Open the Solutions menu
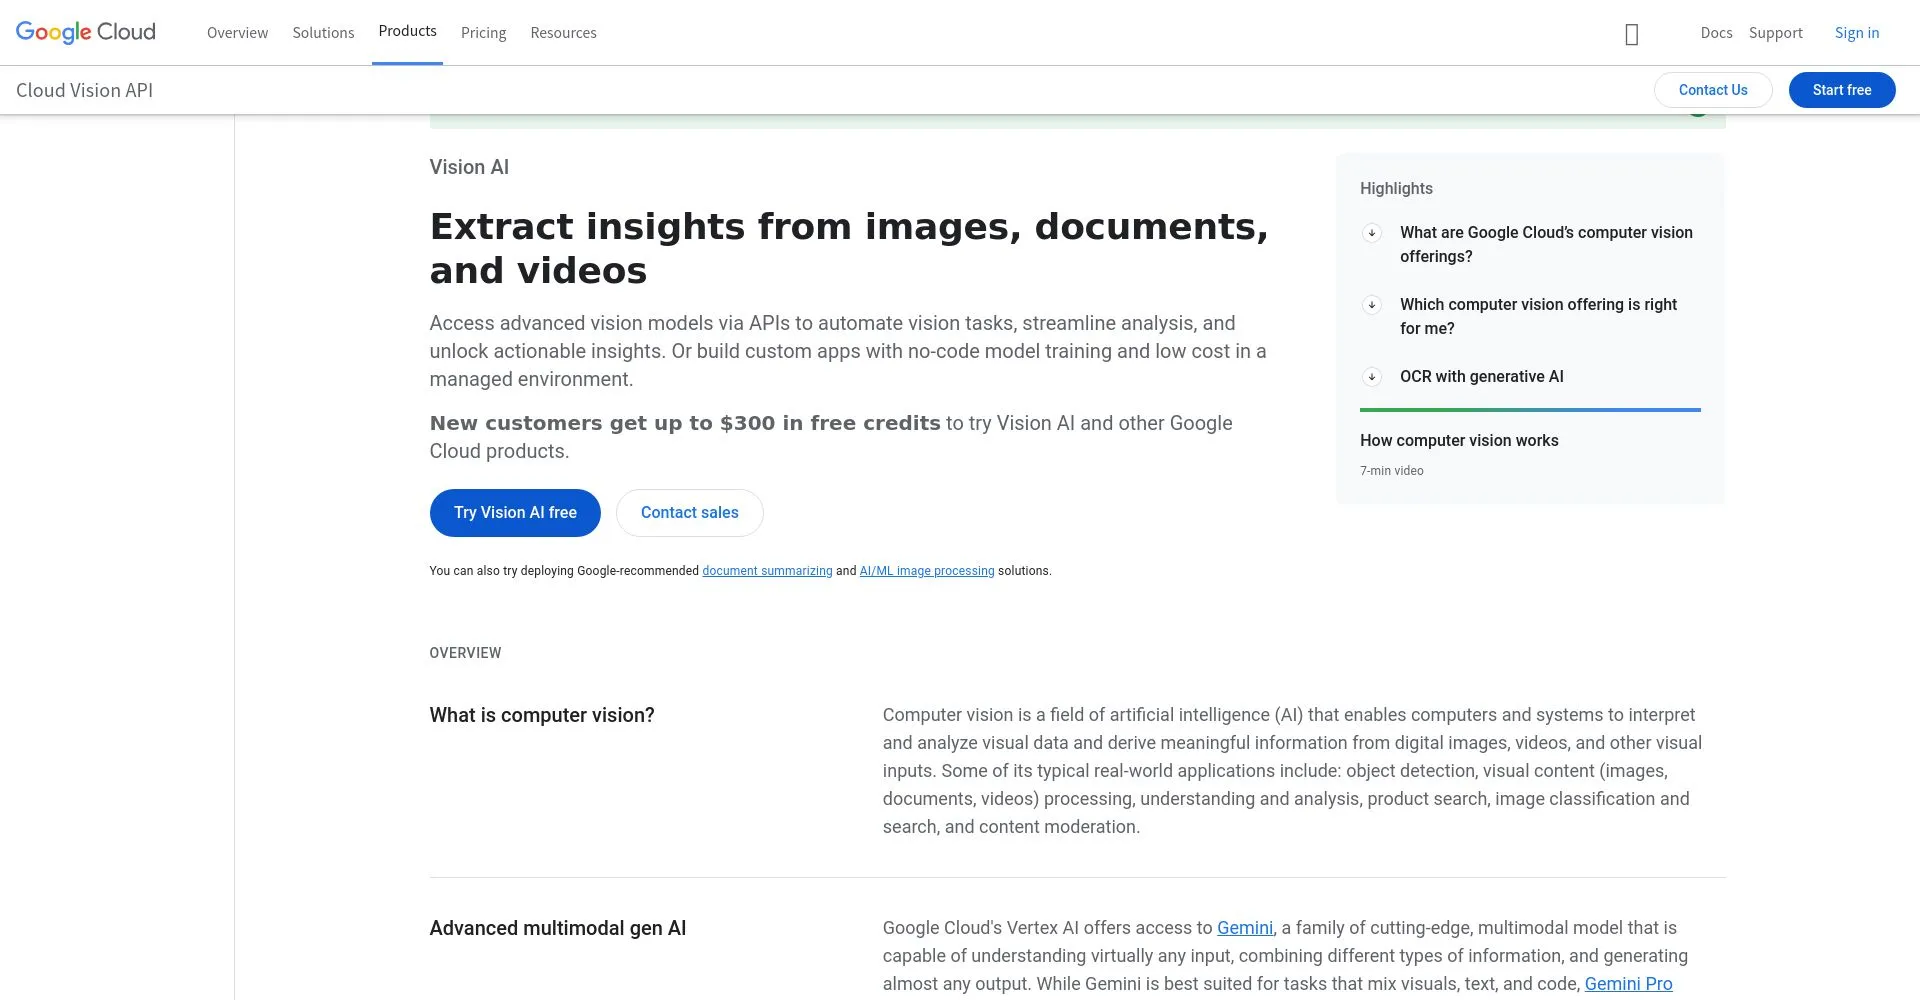Screen dimensions: 1920x1000 (323, 33)
